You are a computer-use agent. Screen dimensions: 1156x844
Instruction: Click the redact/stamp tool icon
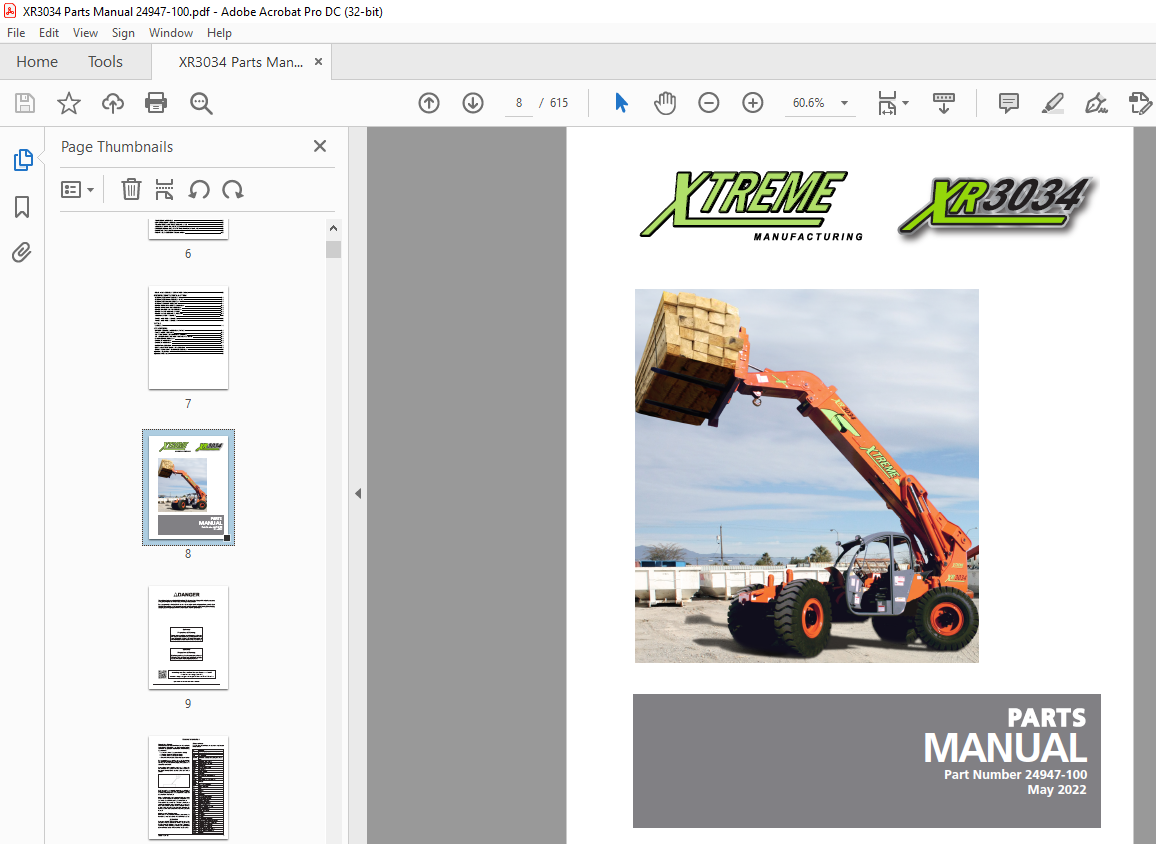click(1140, 103)
